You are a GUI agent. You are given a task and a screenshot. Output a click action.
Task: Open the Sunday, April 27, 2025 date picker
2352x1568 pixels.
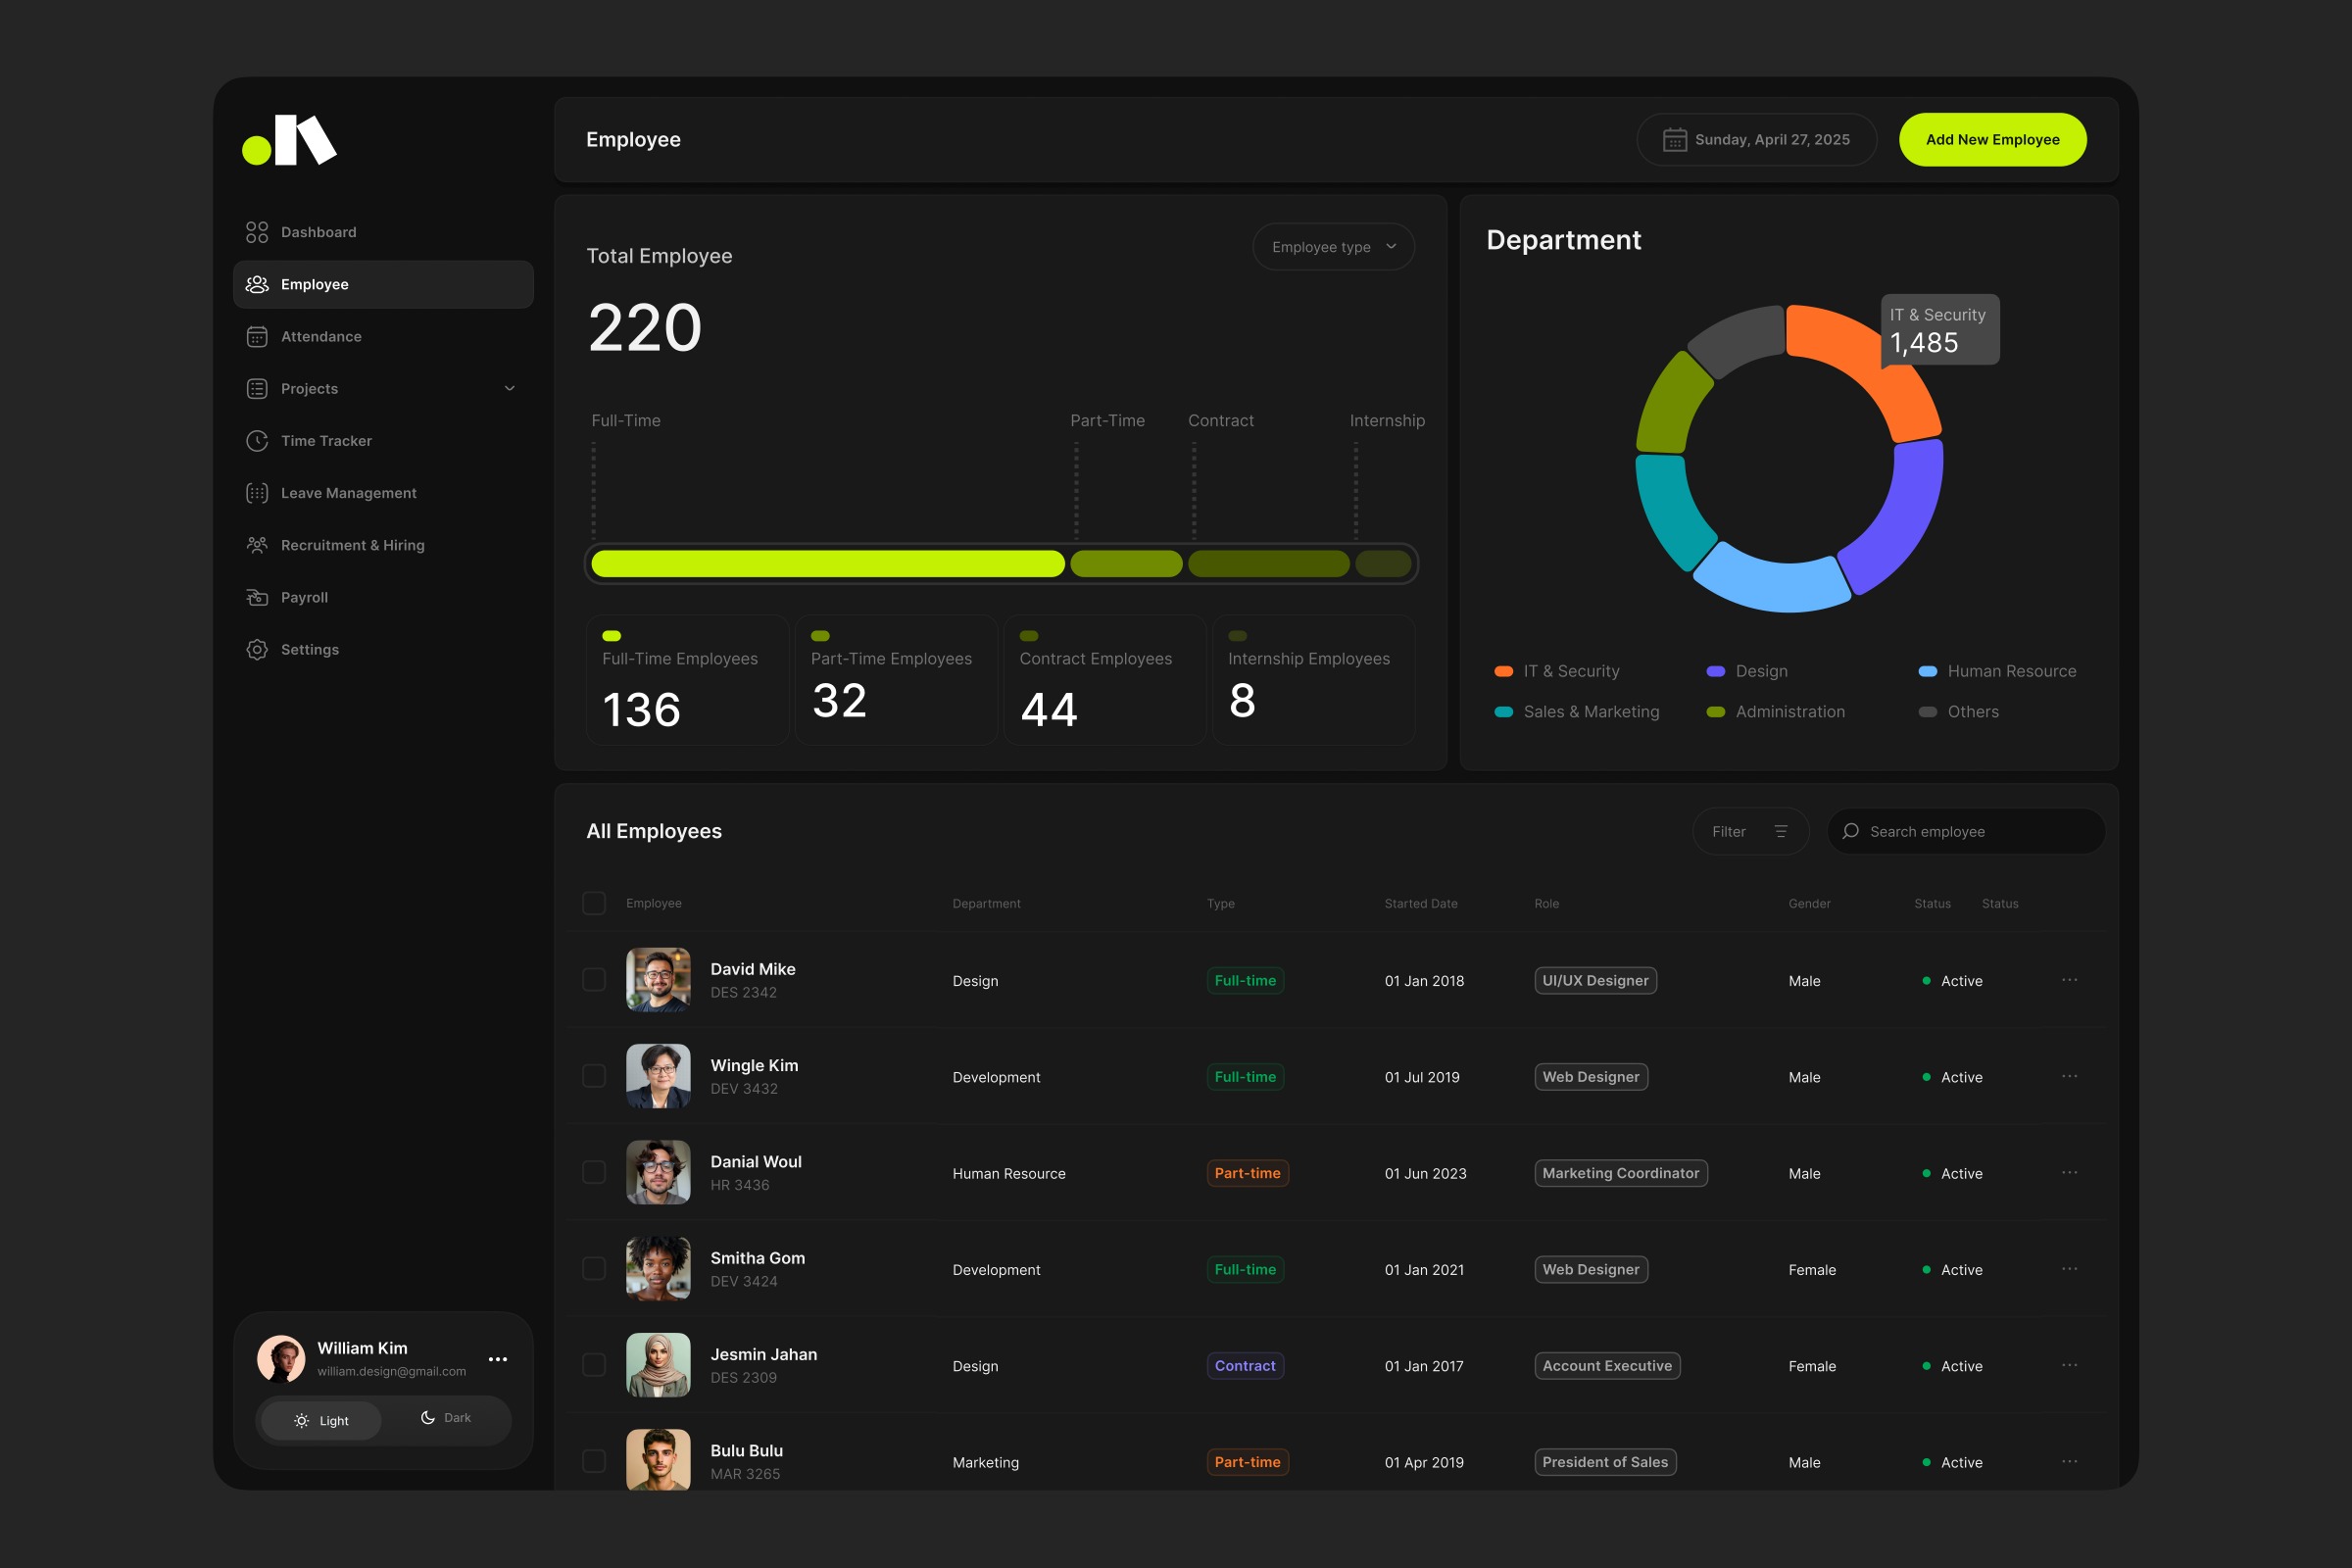pos(1756,140)
